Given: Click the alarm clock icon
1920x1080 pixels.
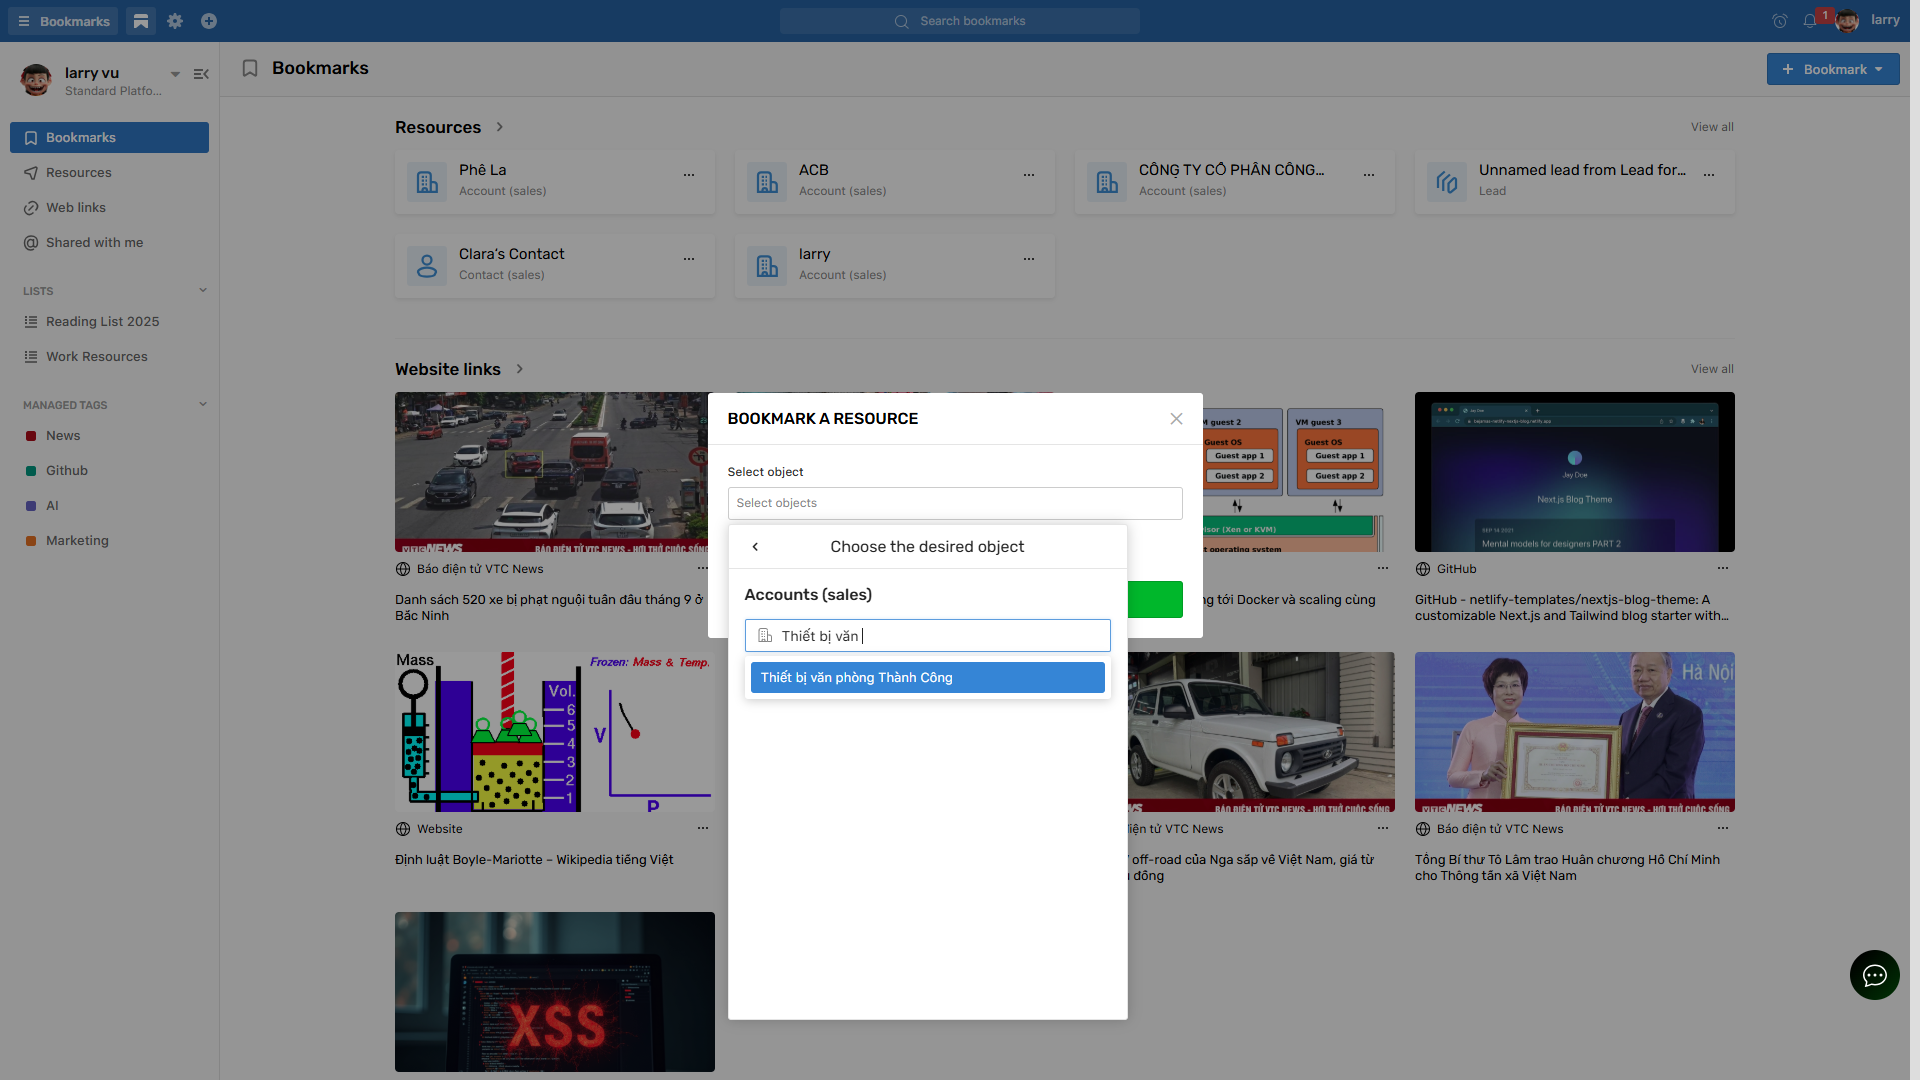Looking at the screenshot, I should [x=1780, y=21].
